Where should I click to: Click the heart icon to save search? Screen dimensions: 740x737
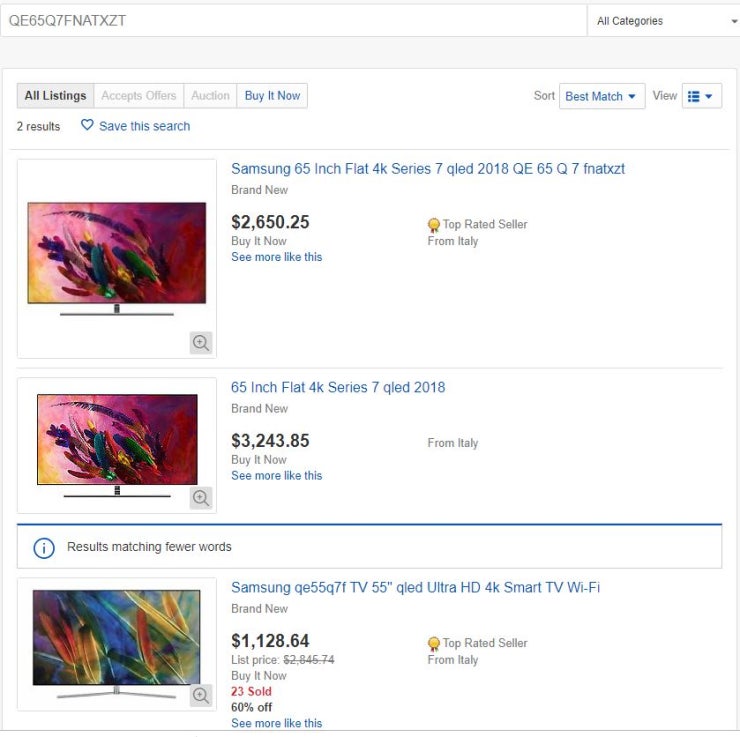click(x=87, y=126)
